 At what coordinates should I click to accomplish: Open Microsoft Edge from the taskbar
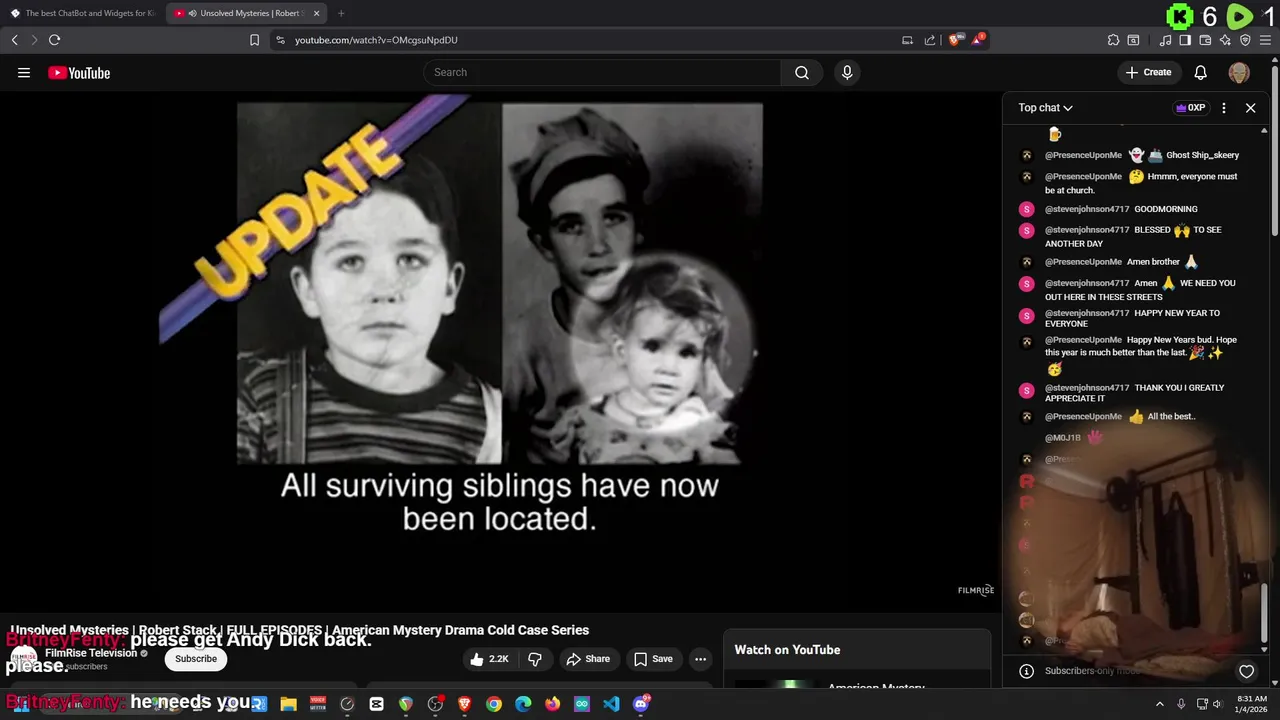523,704
